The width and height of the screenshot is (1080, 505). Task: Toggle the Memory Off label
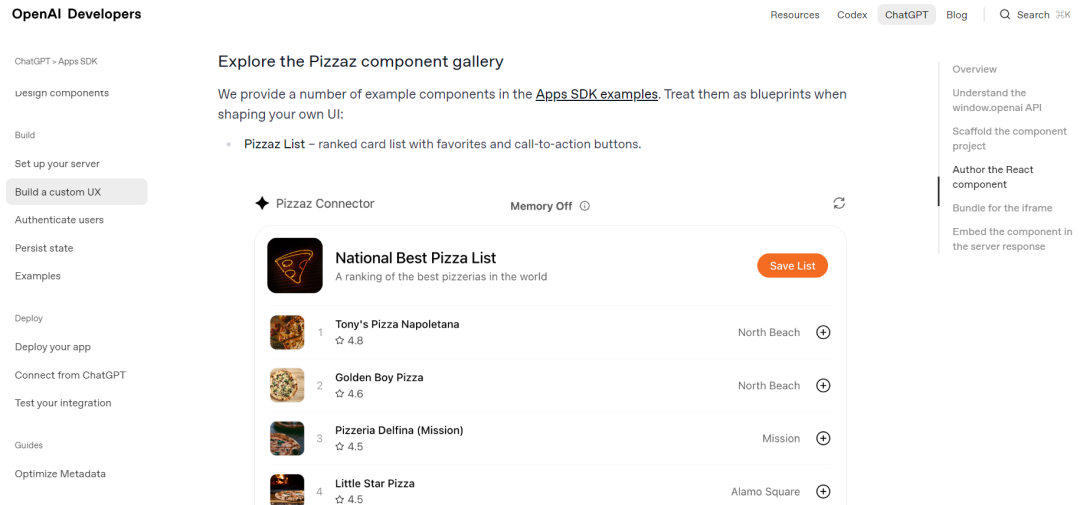coord(541,206)
